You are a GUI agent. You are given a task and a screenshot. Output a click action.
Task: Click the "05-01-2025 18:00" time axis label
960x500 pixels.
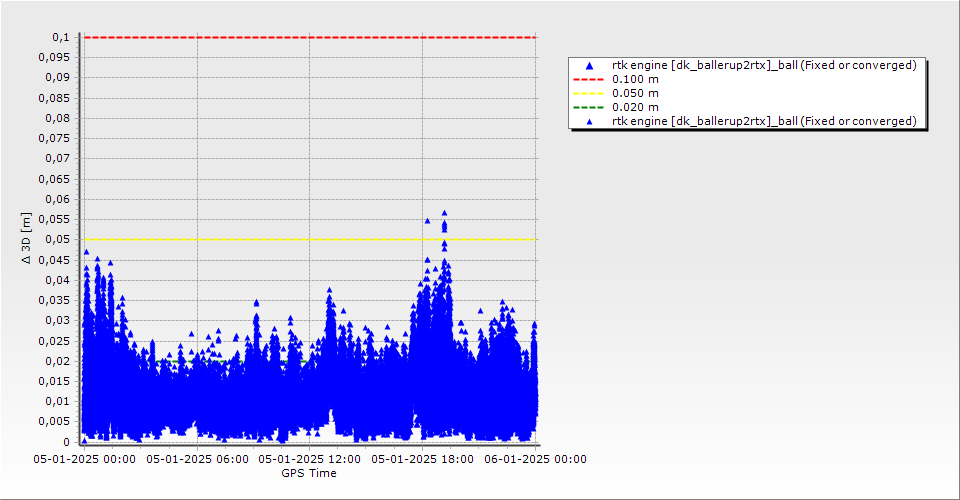pyautogui.click(x=422, y=459)
